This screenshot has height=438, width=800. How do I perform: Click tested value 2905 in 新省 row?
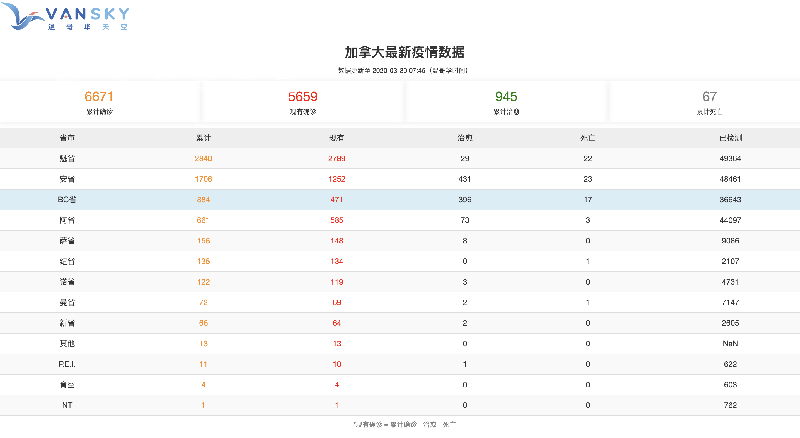[x=731, y=323]
